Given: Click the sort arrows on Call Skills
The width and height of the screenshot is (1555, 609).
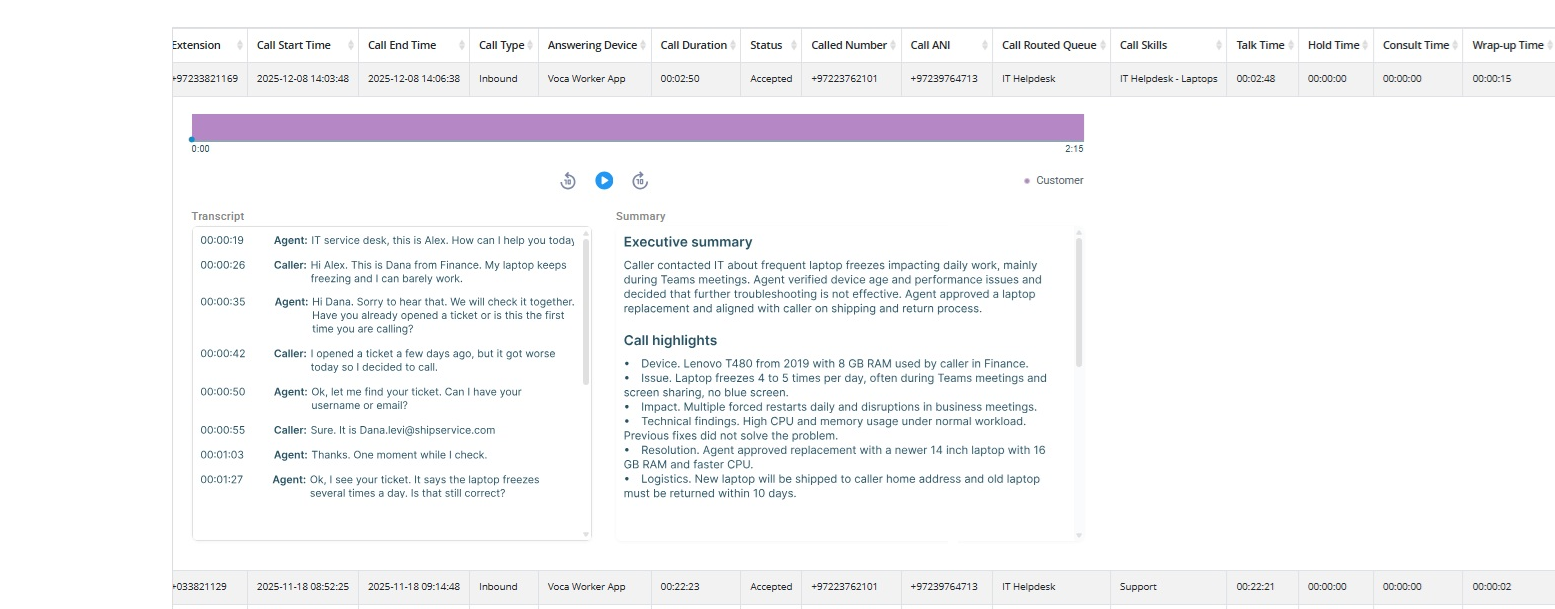Looking at the screenshot, I should coord(1218,46).
